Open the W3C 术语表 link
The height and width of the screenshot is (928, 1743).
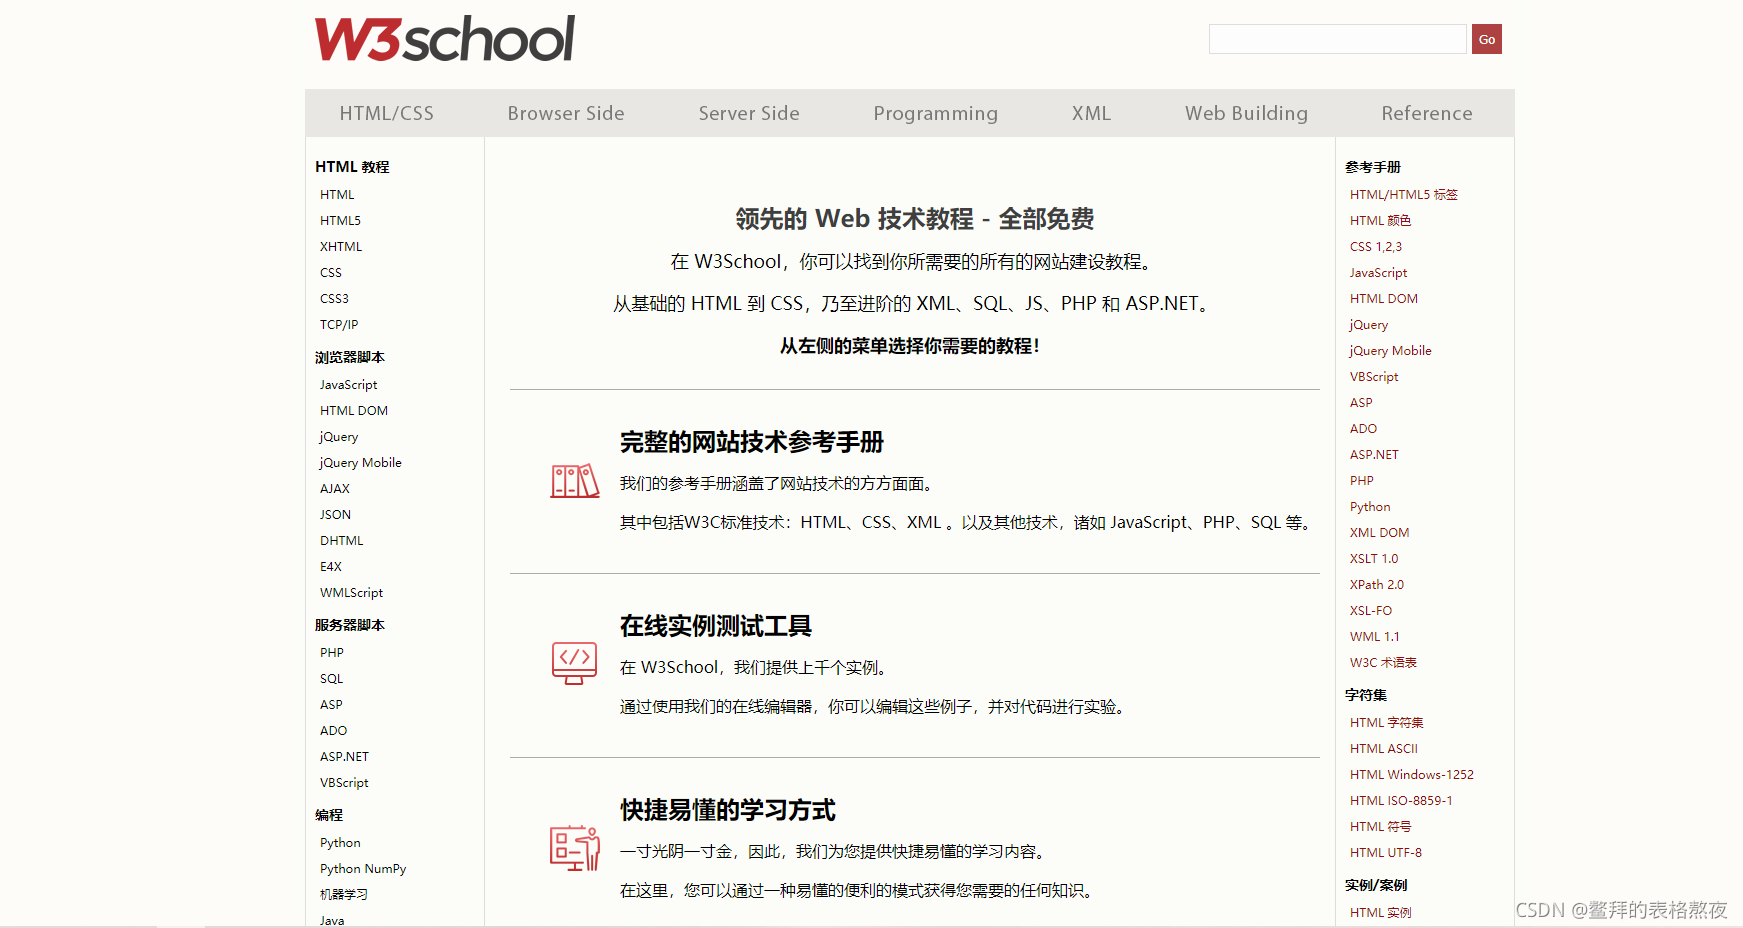(1383, 663)
